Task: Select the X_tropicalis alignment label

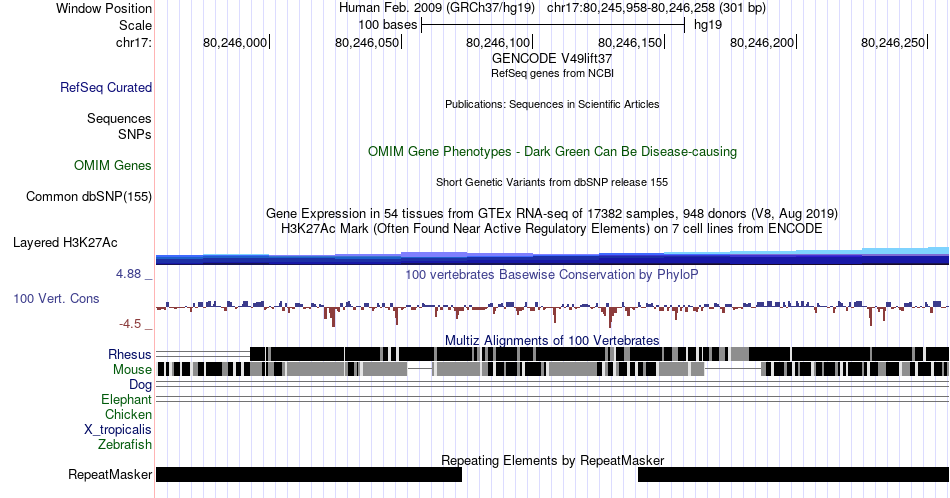Action: 118,430
